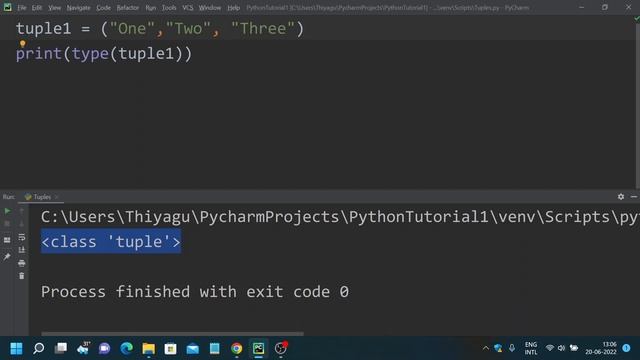Switch to Google Chrome on taskbar
The image size is (640, 360).
click(237, 349)
